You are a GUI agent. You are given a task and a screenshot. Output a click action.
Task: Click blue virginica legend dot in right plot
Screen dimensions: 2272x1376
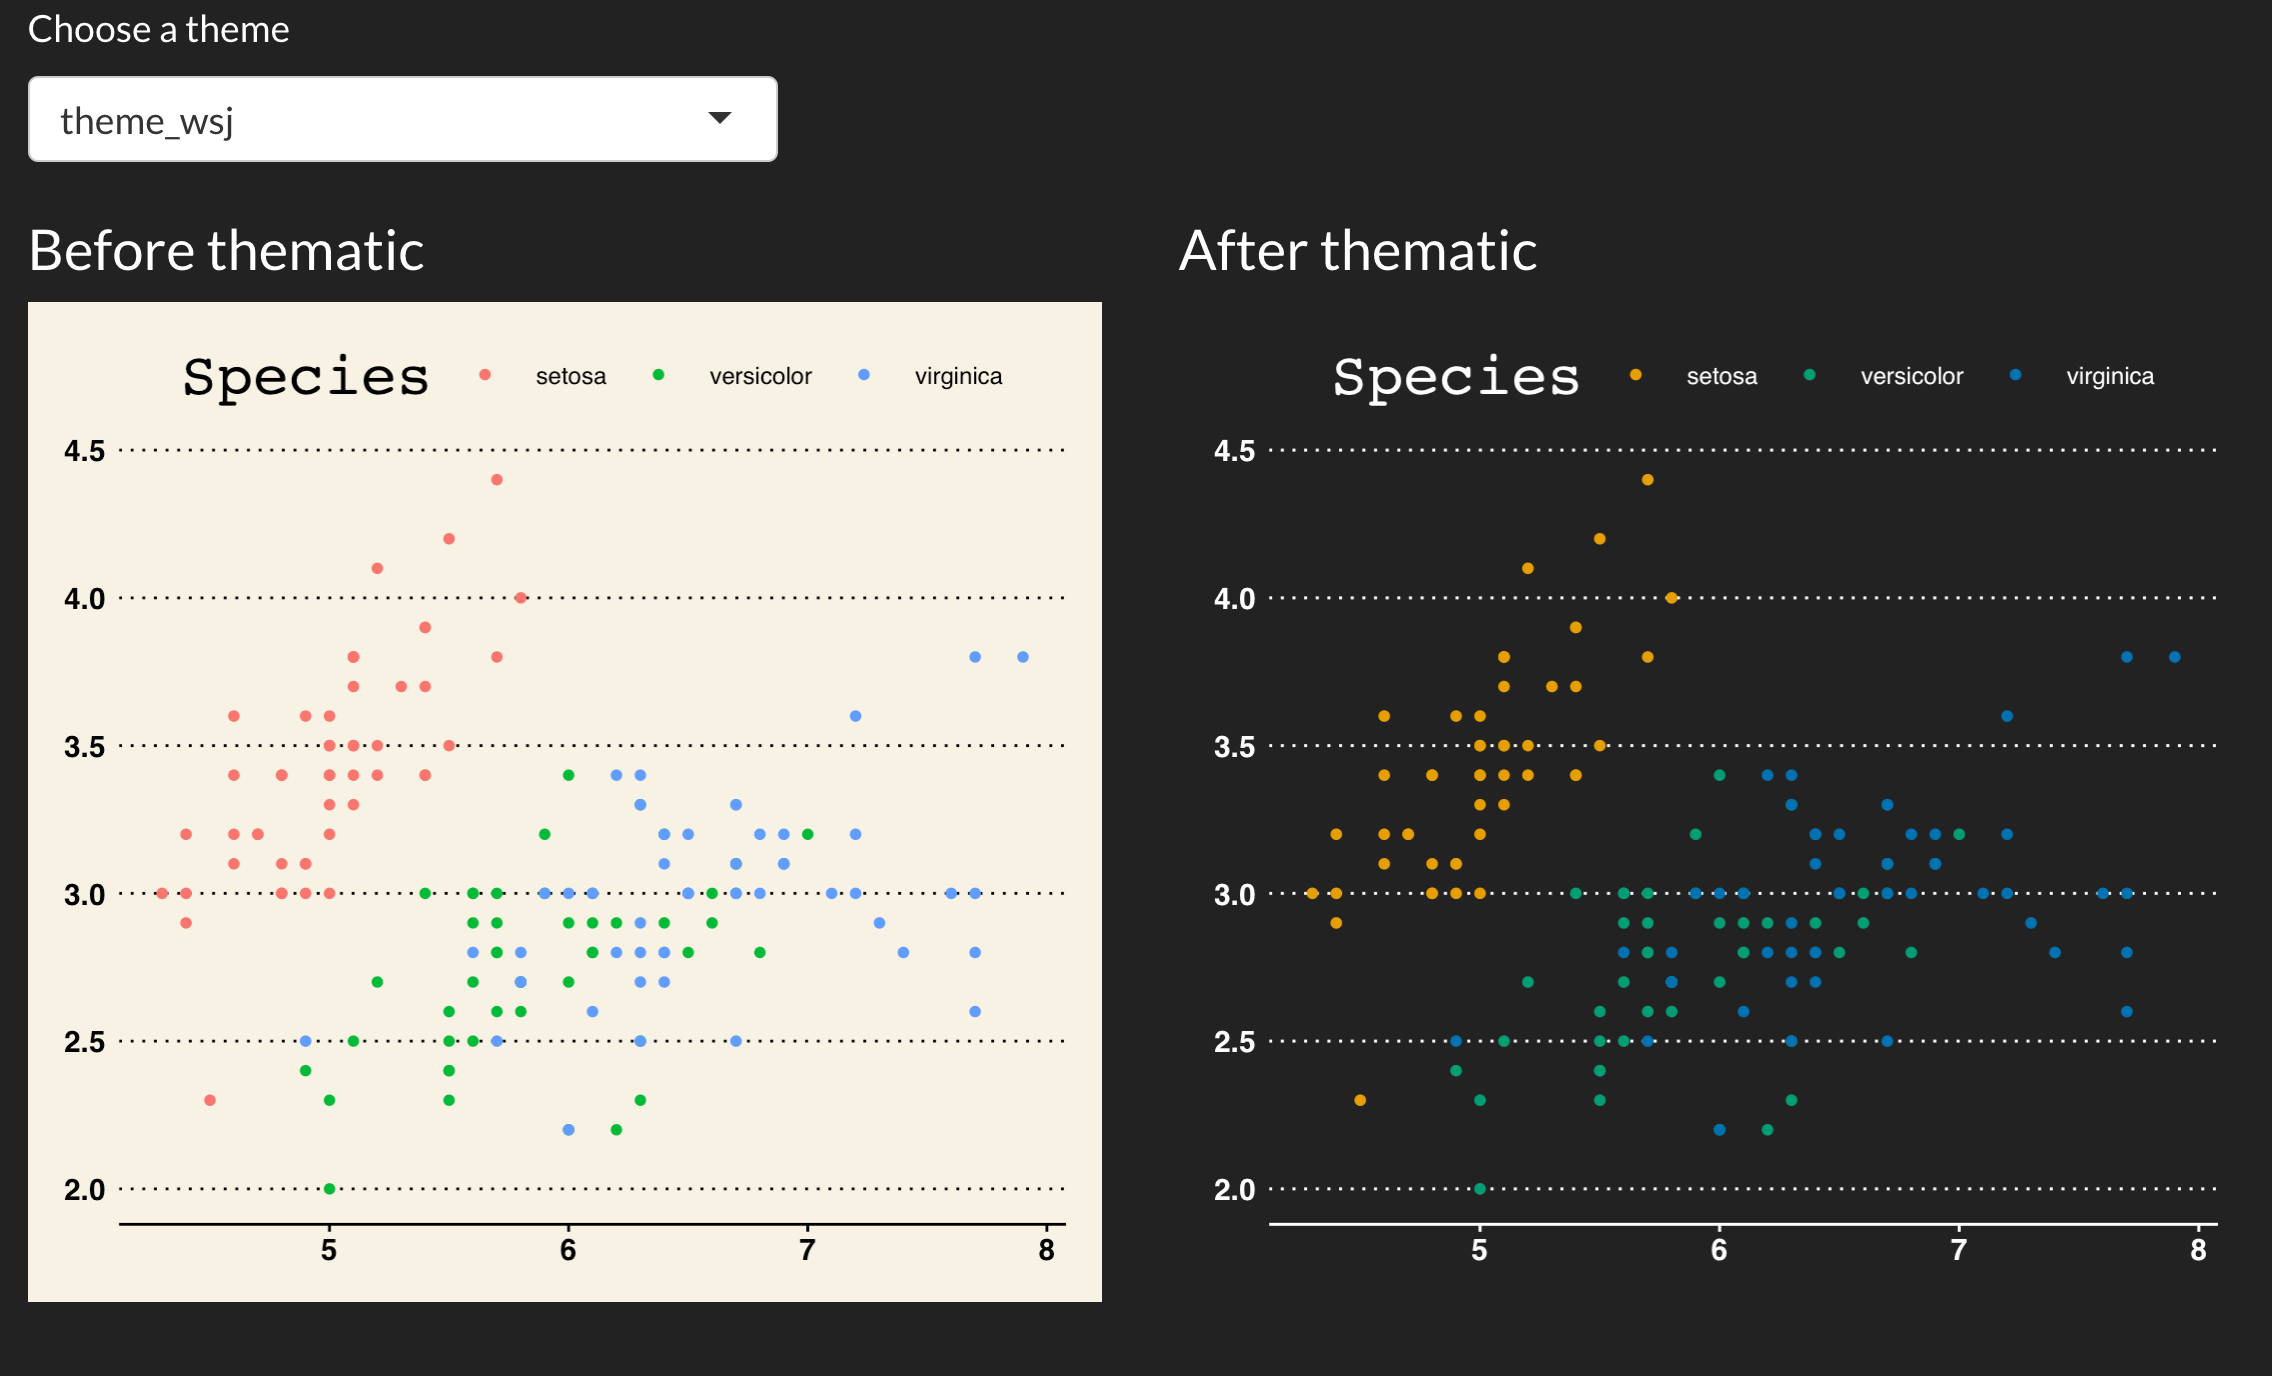pyautogui.click(x=2015, y=375)
